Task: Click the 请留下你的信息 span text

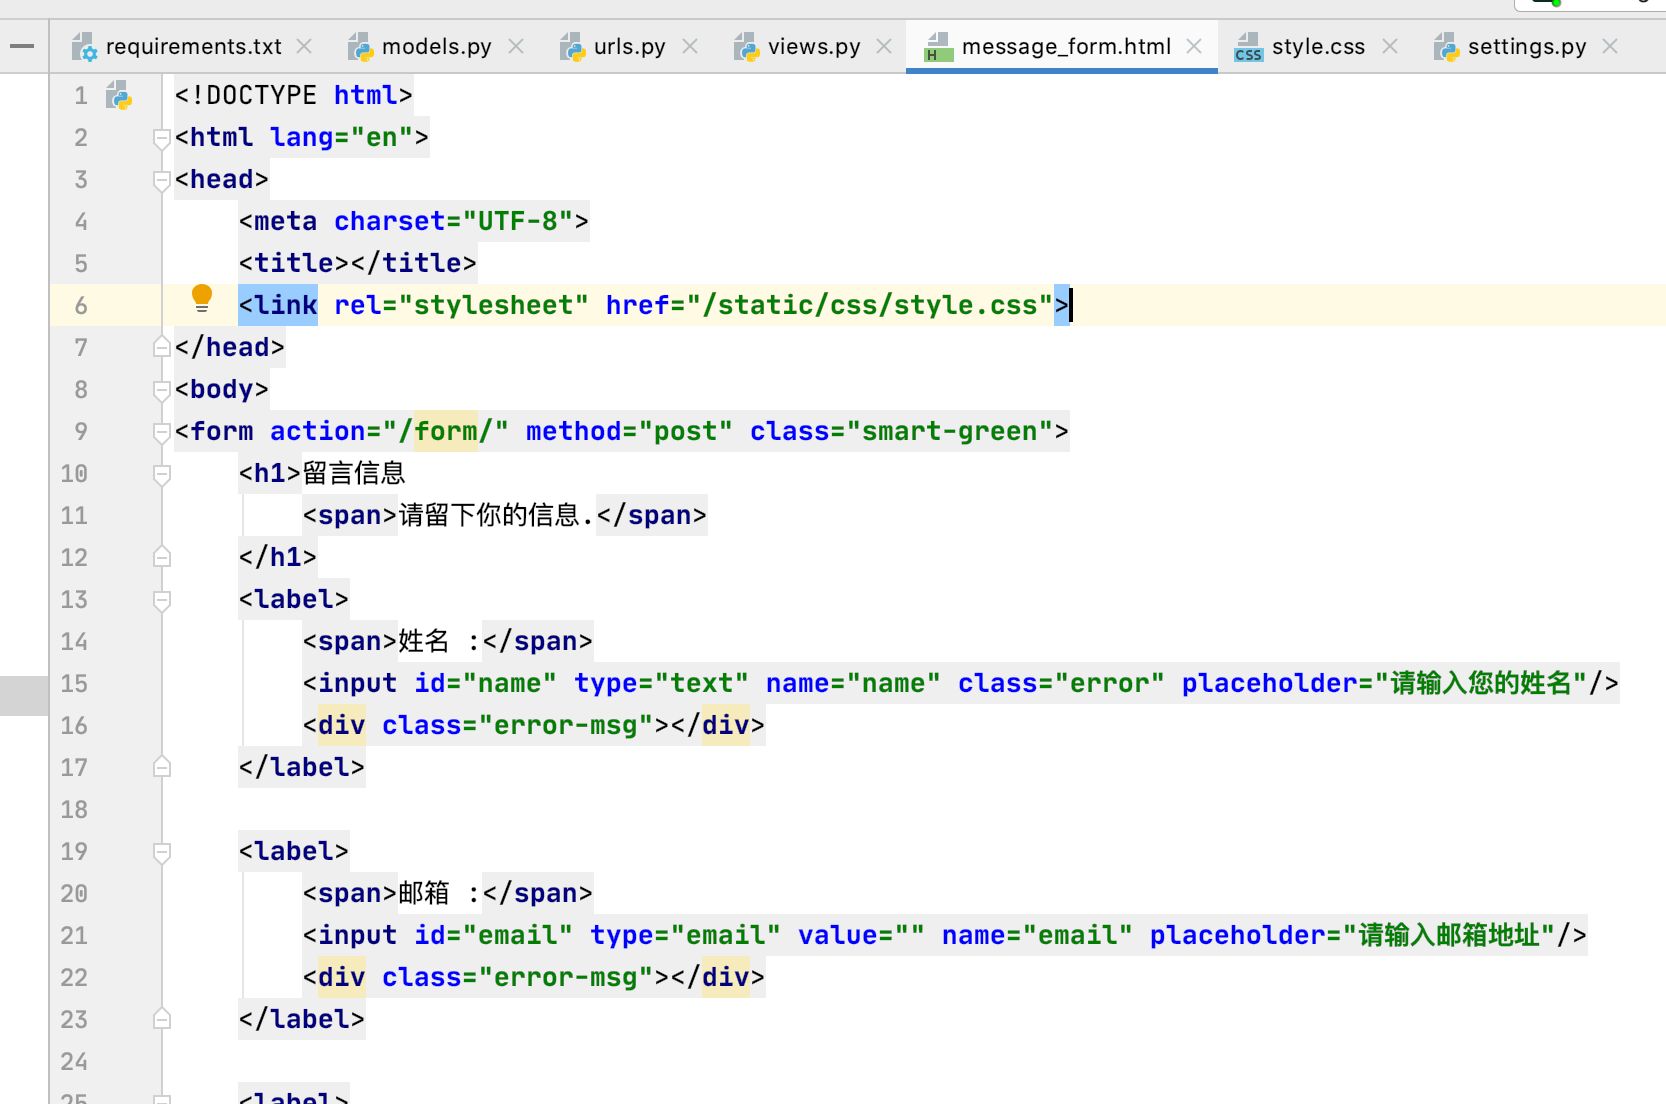Action: point(496,515)
